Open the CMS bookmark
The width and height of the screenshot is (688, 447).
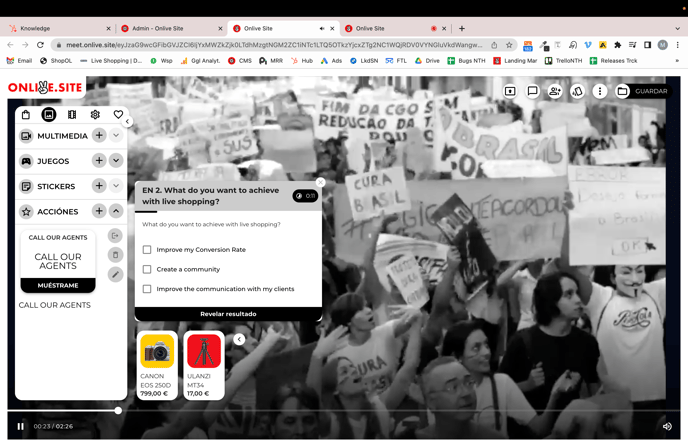[240, 61]
